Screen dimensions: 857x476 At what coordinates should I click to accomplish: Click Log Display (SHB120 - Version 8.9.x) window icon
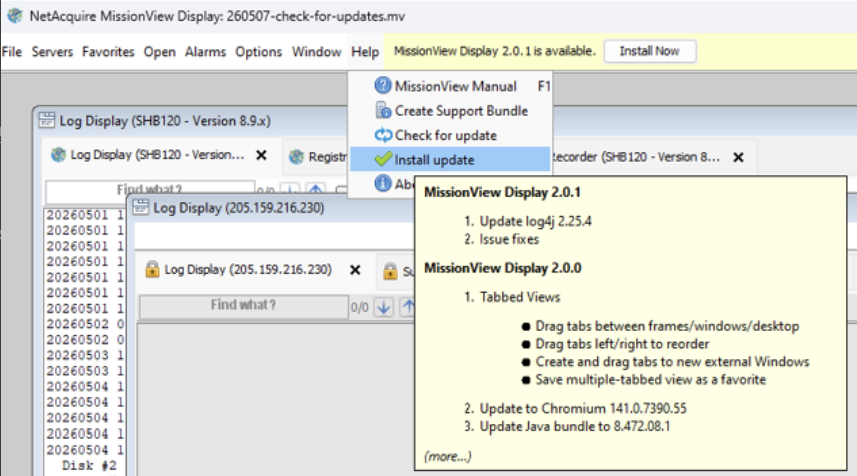point(47,120)
